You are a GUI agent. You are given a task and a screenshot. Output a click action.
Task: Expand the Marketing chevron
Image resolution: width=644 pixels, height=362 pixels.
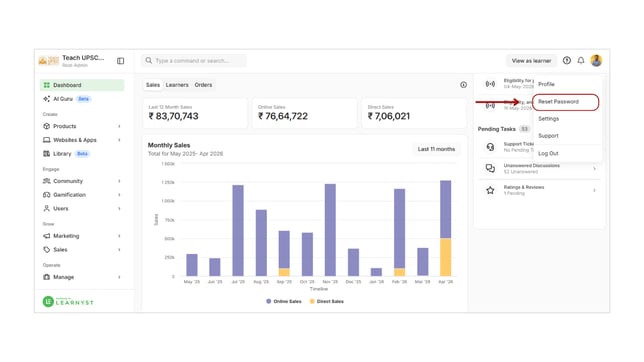point(119,236)
